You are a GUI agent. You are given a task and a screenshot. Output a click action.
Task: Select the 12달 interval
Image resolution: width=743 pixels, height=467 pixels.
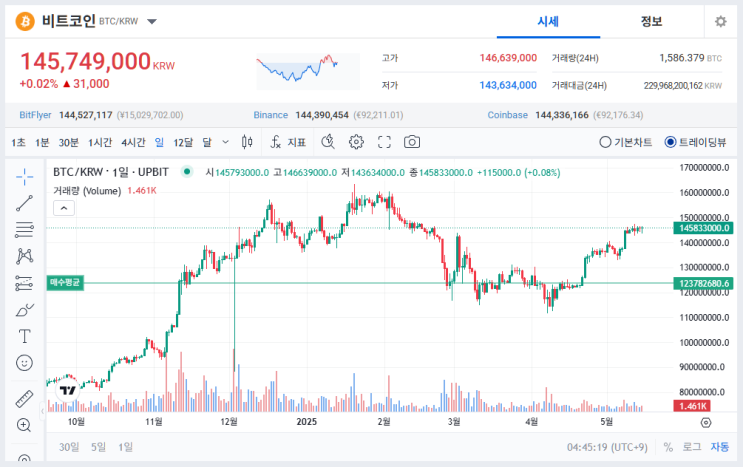183,142
